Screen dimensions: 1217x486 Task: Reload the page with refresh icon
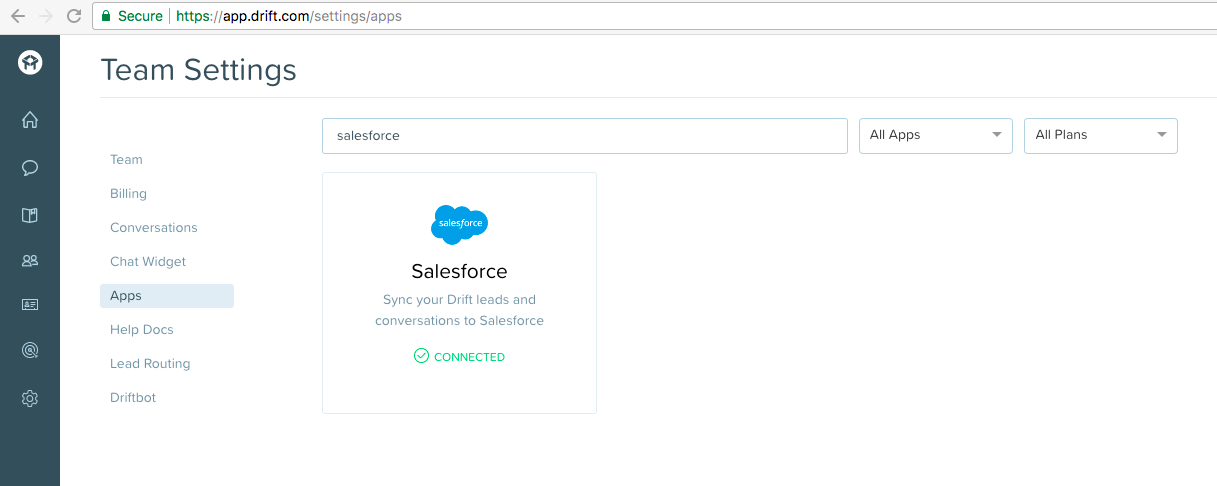pyautogui.click(x=73, y=16)
